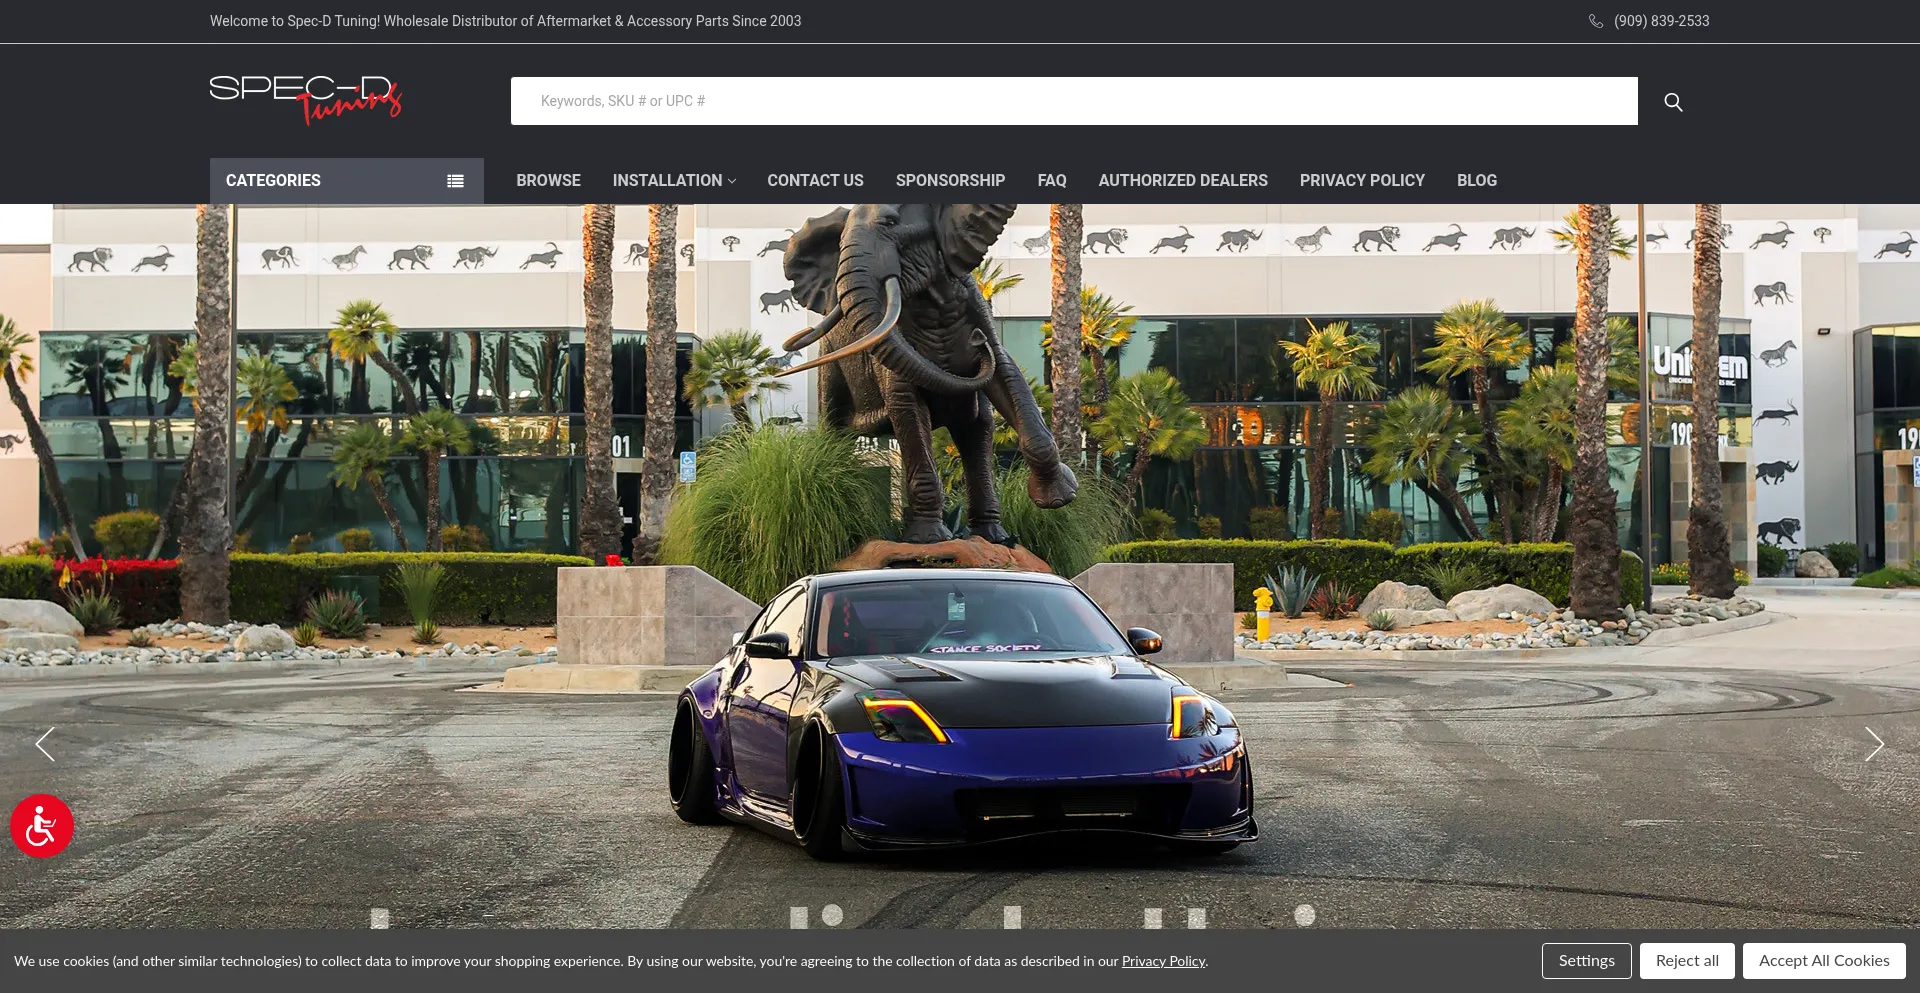
Task: Open the FAQ page
Action: click(x=1052, y=181)
